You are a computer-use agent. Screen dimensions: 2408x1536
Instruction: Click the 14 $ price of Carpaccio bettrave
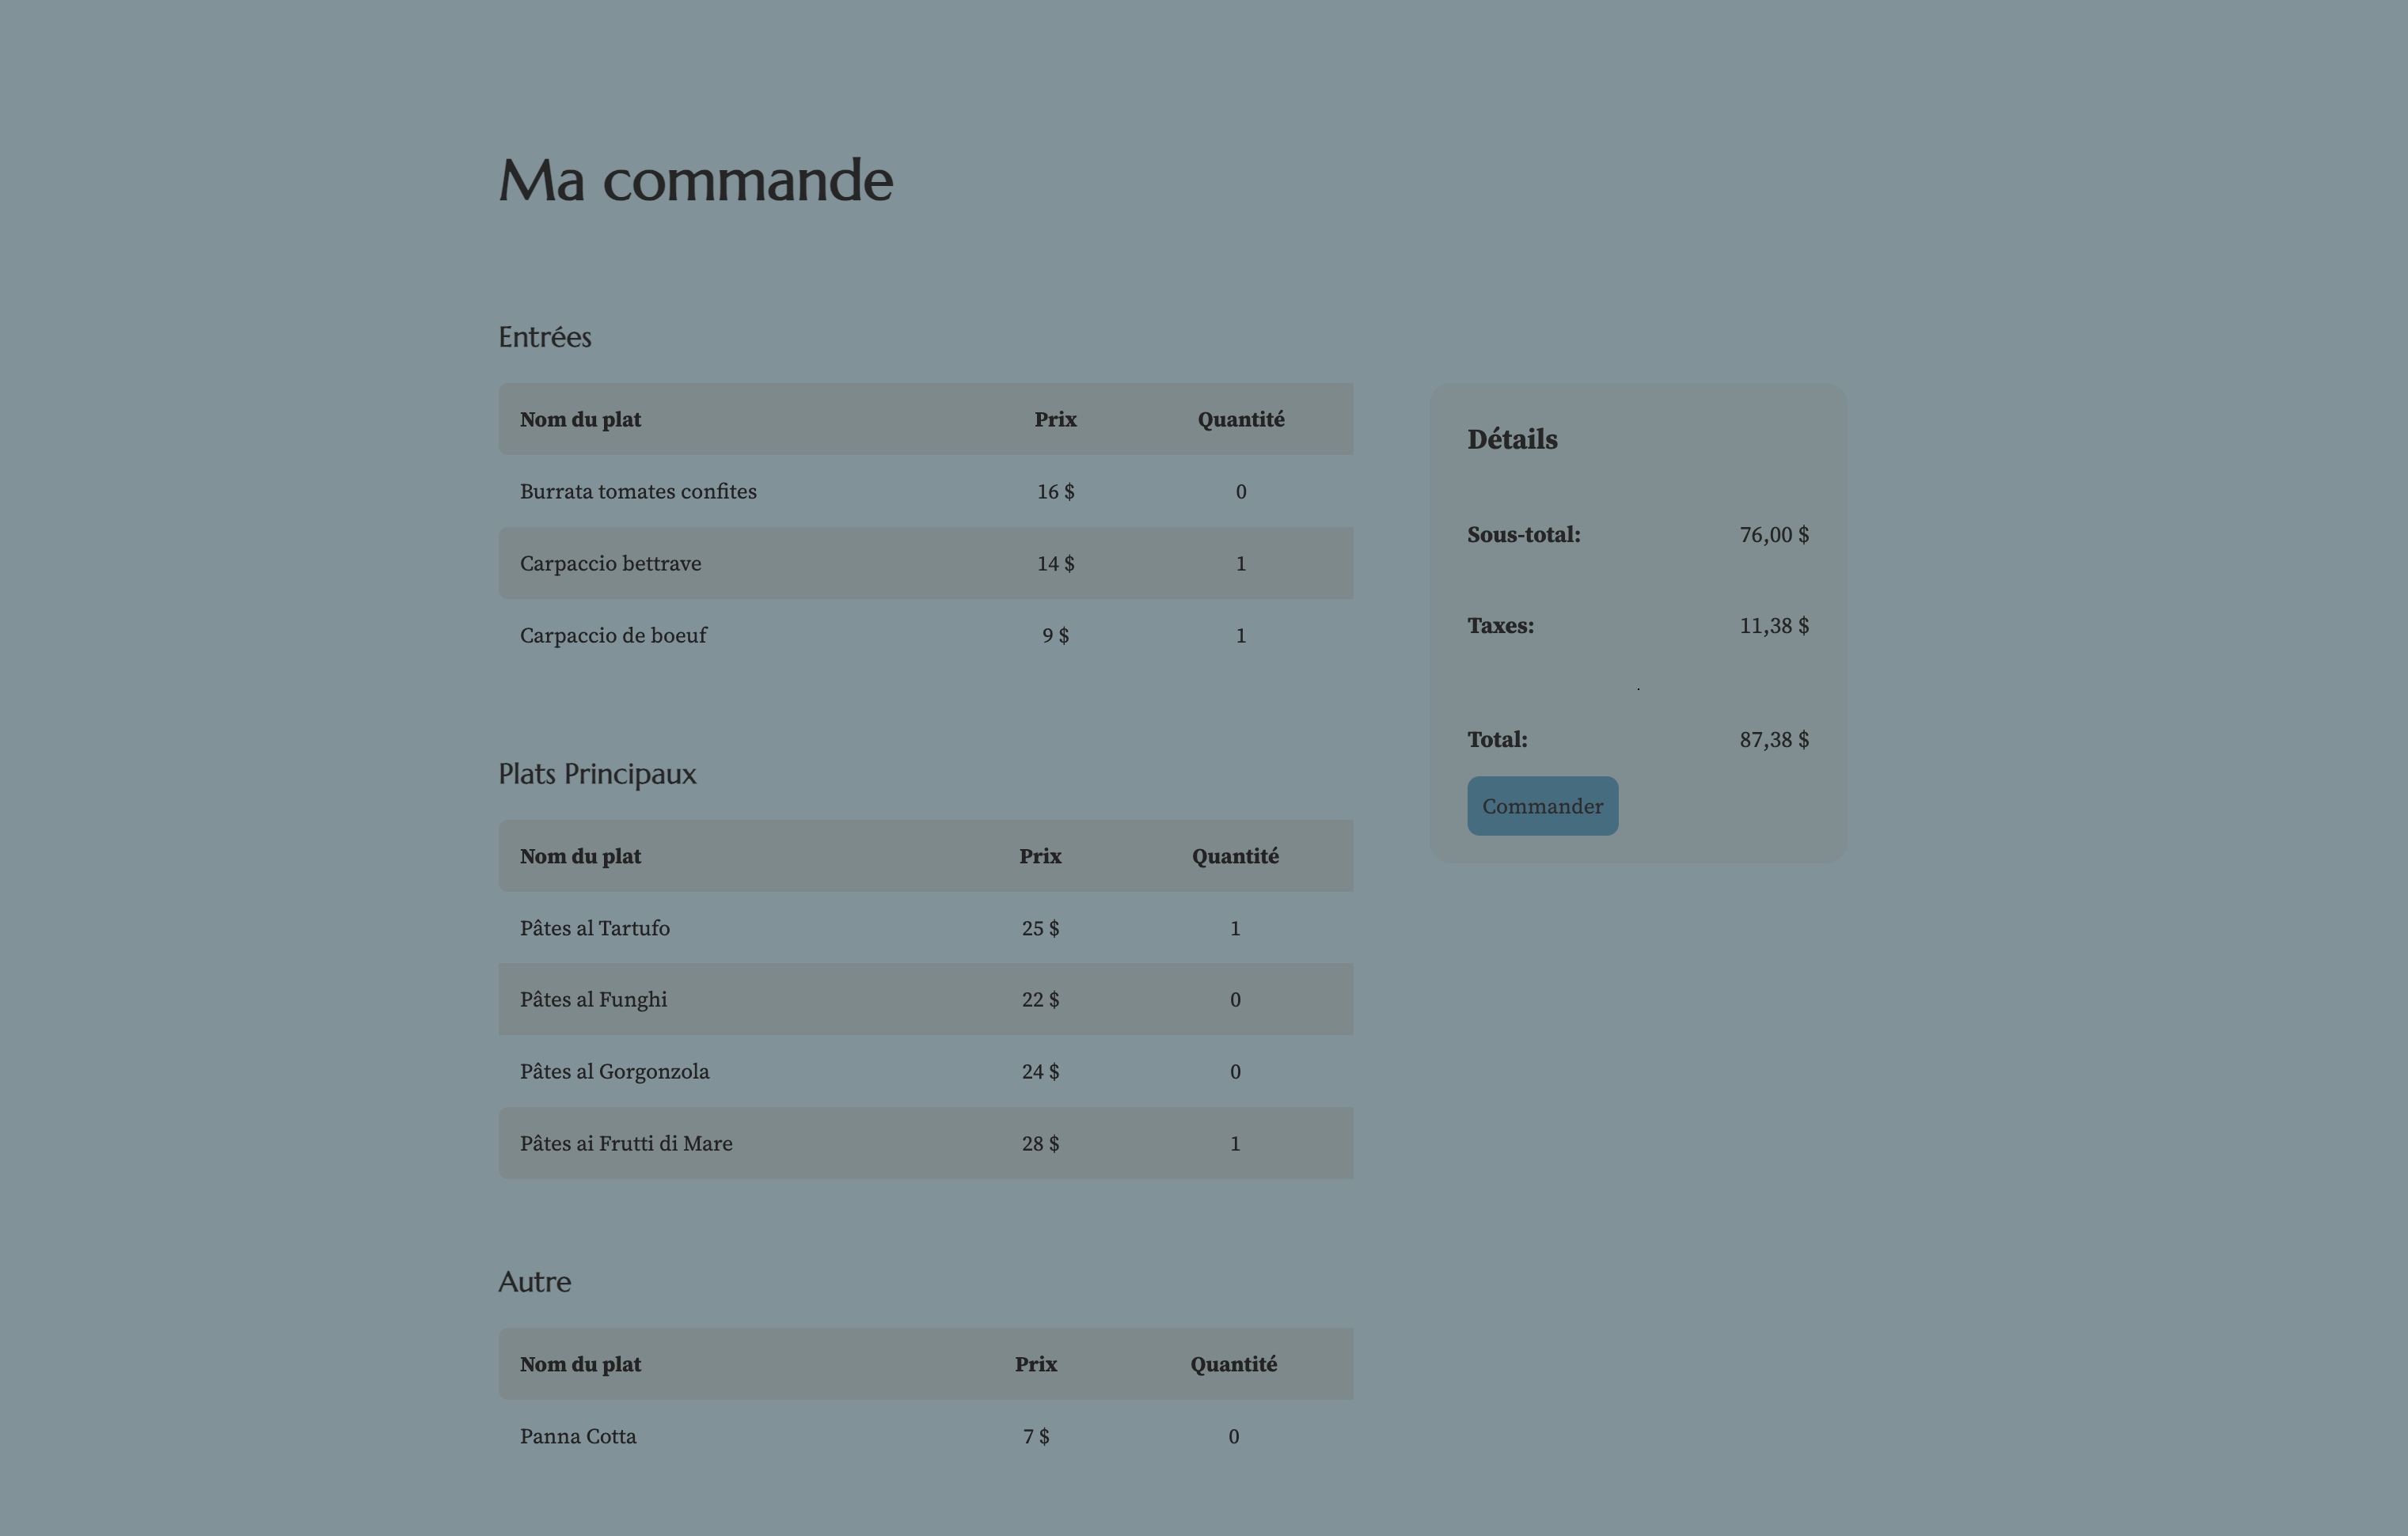point(1055,563)
